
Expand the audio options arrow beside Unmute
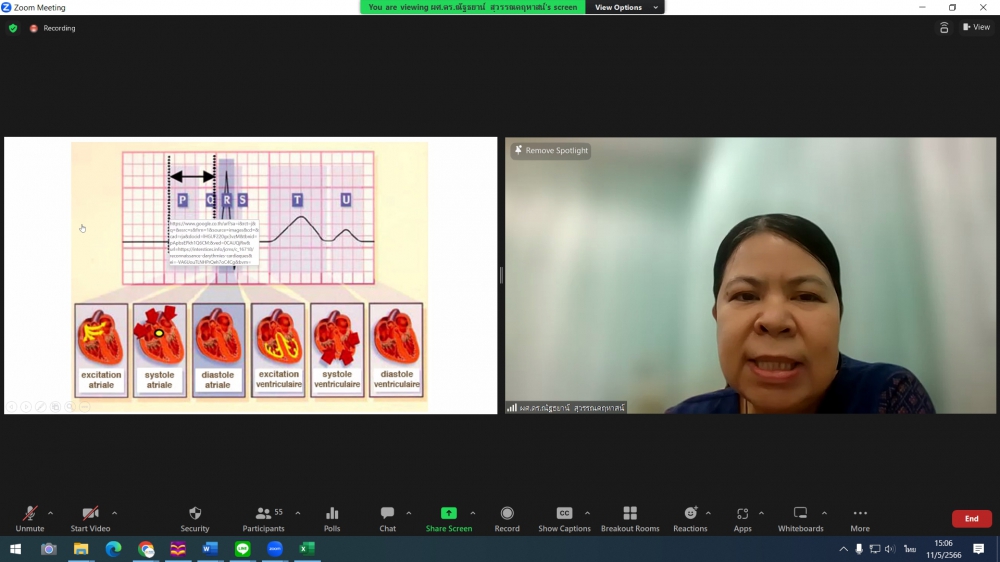click(x=51, y=513)
